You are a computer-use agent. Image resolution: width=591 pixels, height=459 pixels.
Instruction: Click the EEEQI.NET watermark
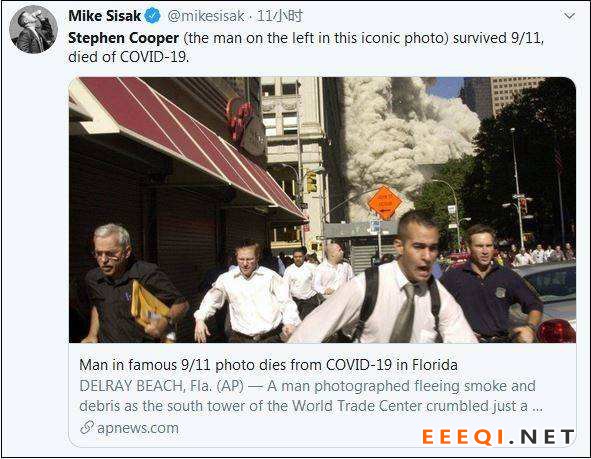(498, 437)
